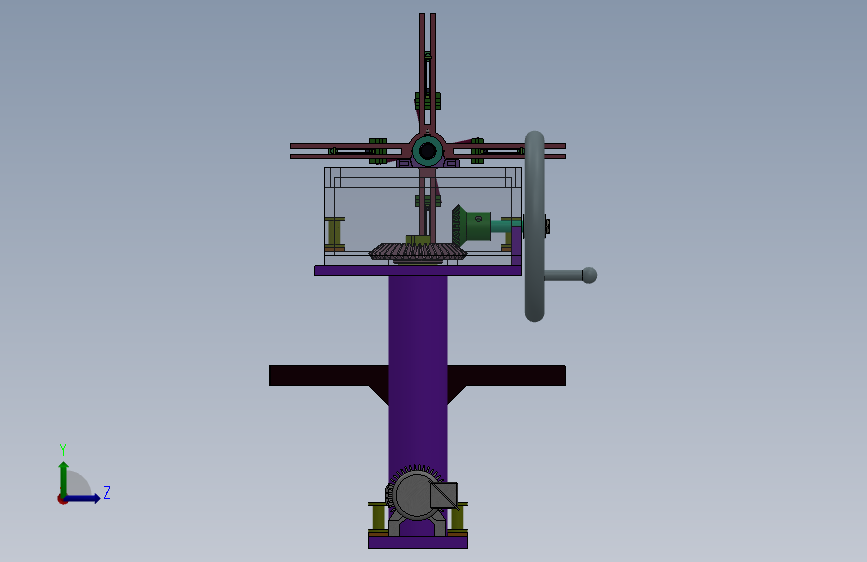Select the black horizontal table plate
The image size is (867, 562).
click(417, 376)
